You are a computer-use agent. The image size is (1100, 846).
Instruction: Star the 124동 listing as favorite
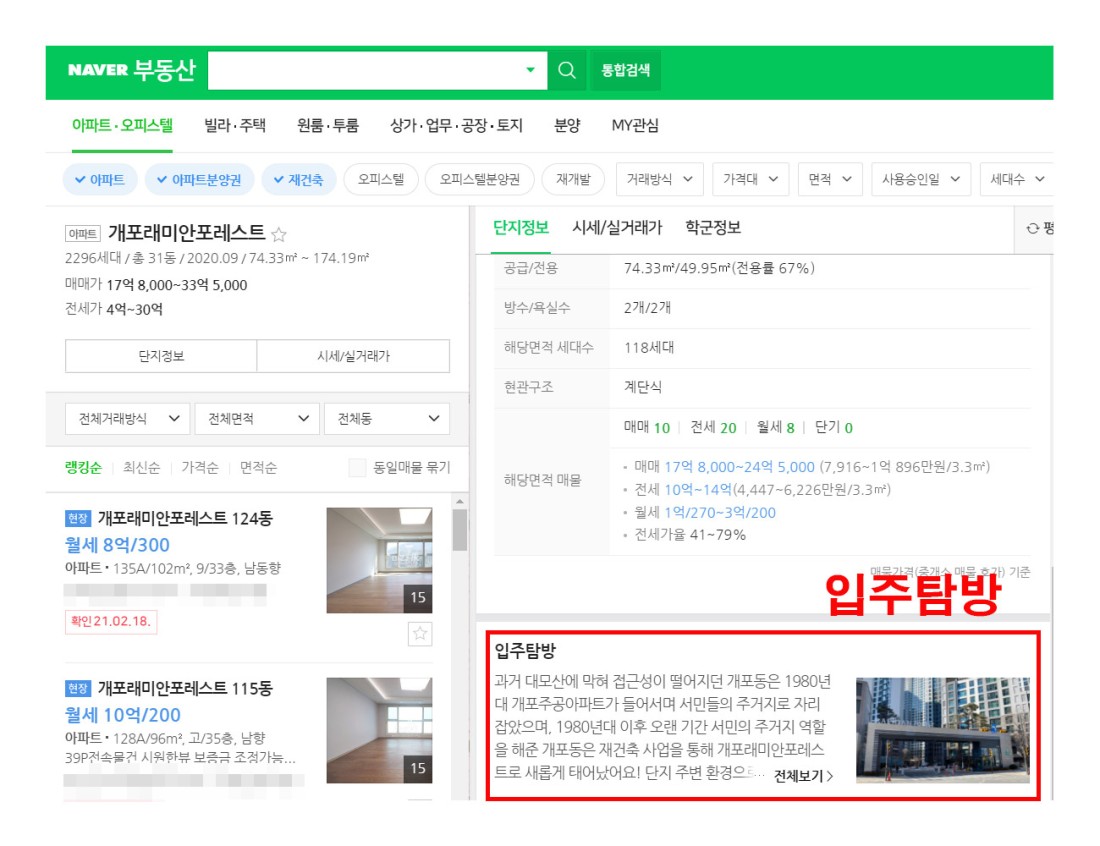point(420,634)
